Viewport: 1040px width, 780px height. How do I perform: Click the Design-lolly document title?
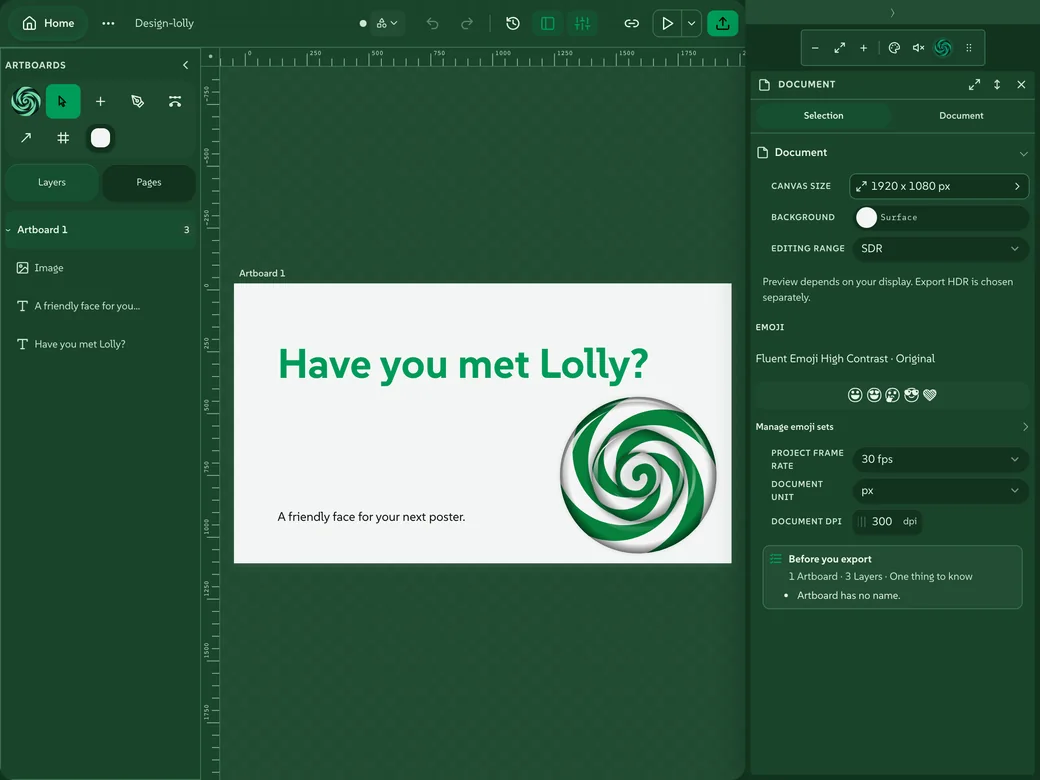pyautogui.click(x=164, y=23)
